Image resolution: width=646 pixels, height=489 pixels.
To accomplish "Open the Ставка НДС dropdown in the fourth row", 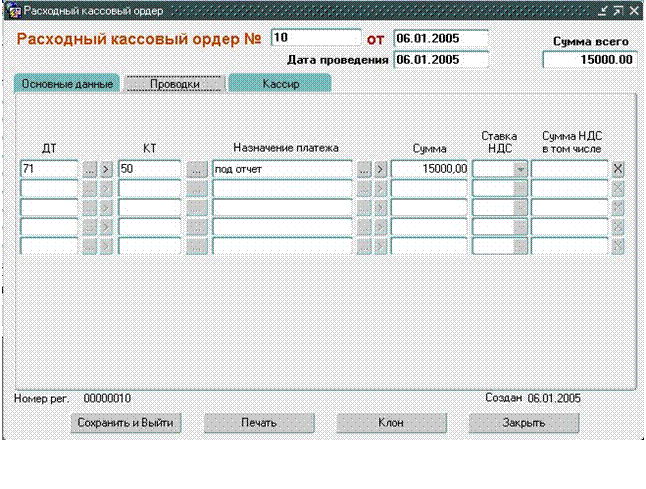I will tap(520, 227).
